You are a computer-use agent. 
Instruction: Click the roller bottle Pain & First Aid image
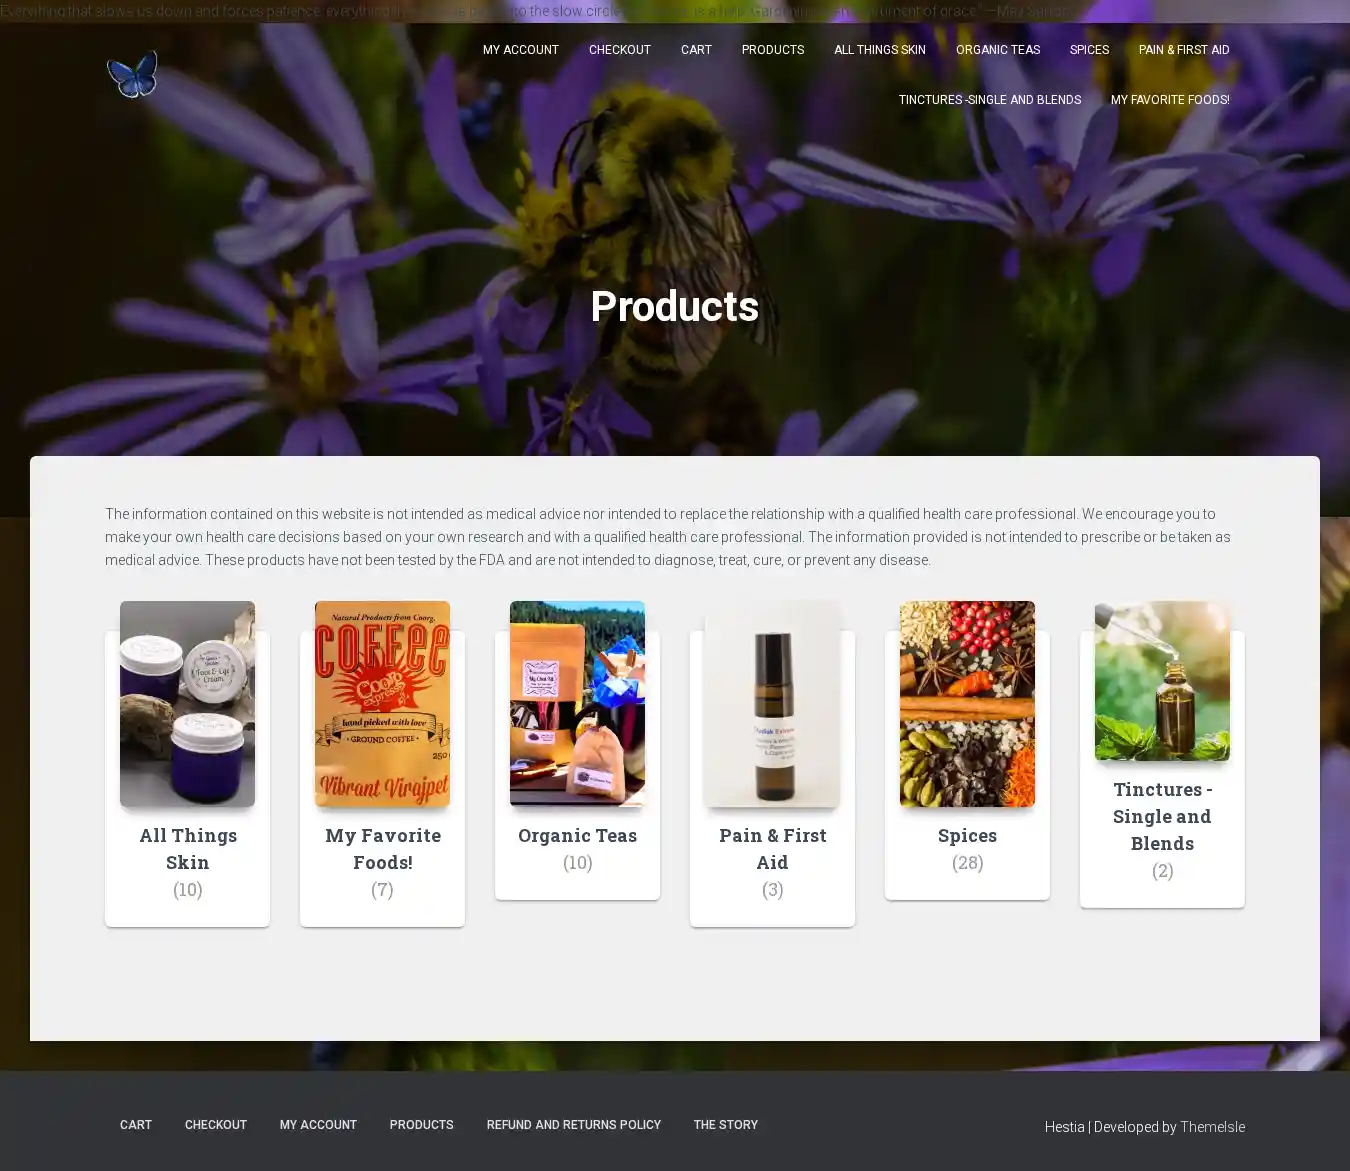click(x=772, y=703)
